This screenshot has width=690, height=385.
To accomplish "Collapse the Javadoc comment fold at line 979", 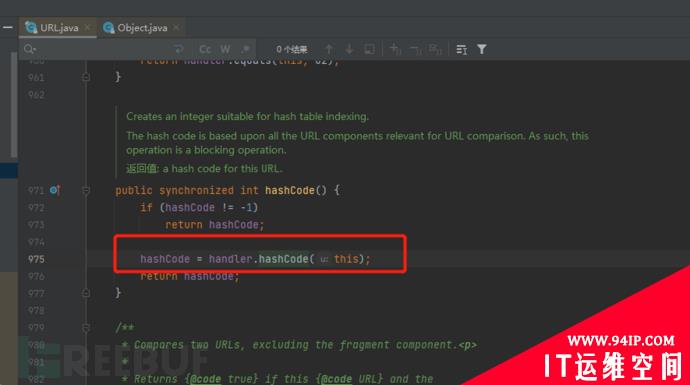I will [86, 328].
